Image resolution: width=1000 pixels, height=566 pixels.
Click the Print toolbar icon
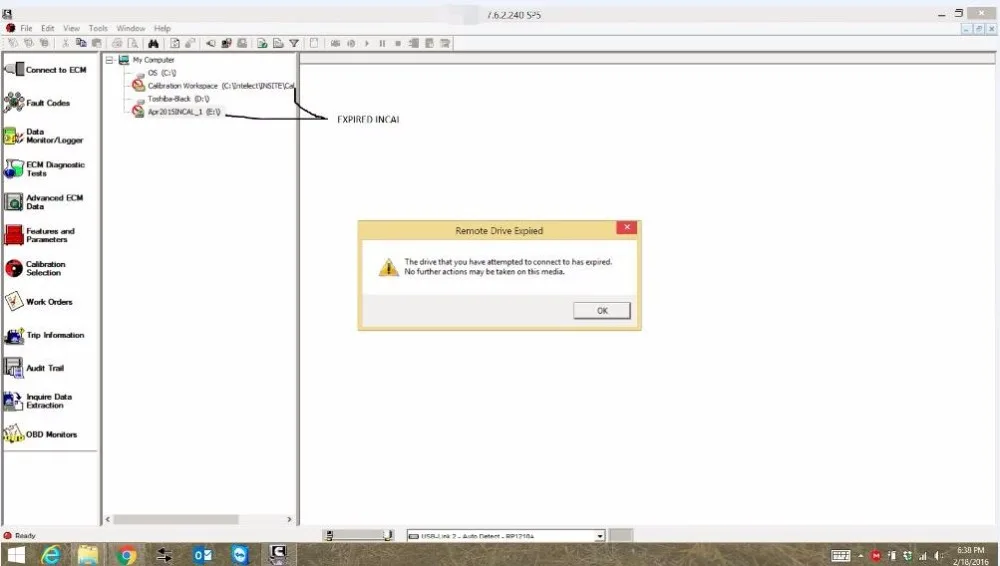coord(117,43)
